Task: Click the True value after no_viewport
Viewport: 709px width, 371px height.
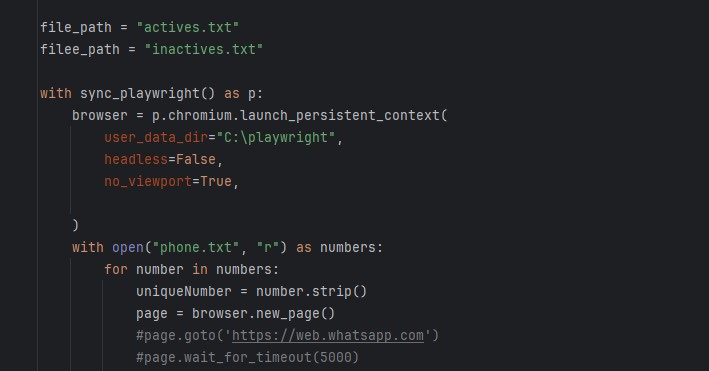Action: click(x=216, y=181)
